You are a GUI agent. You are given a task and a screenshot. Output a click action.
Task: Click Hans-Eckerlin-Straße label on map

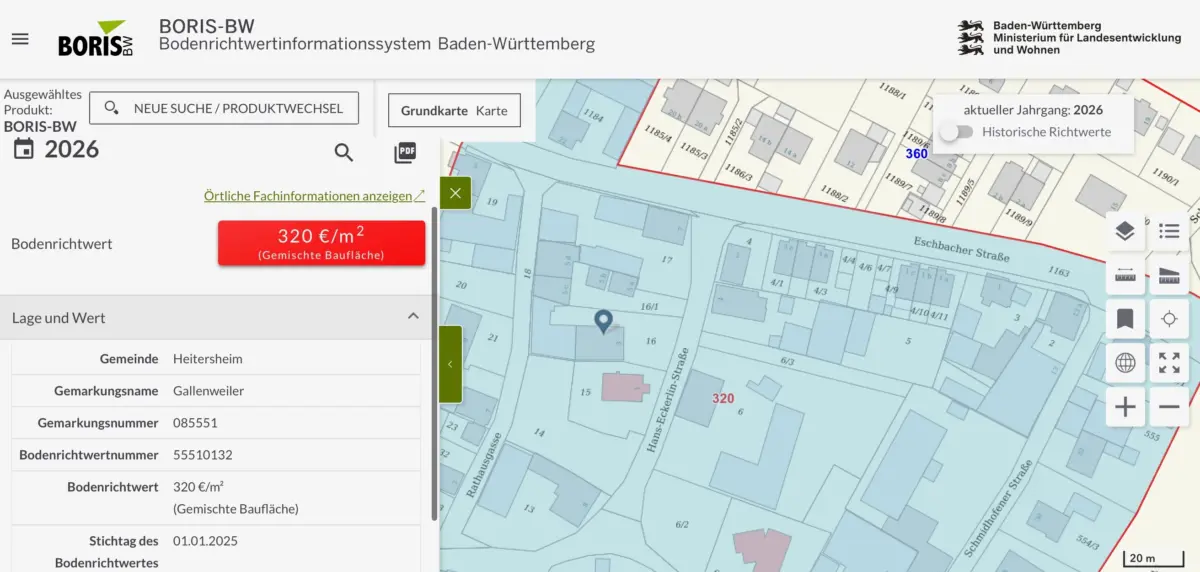coord(668,399)
